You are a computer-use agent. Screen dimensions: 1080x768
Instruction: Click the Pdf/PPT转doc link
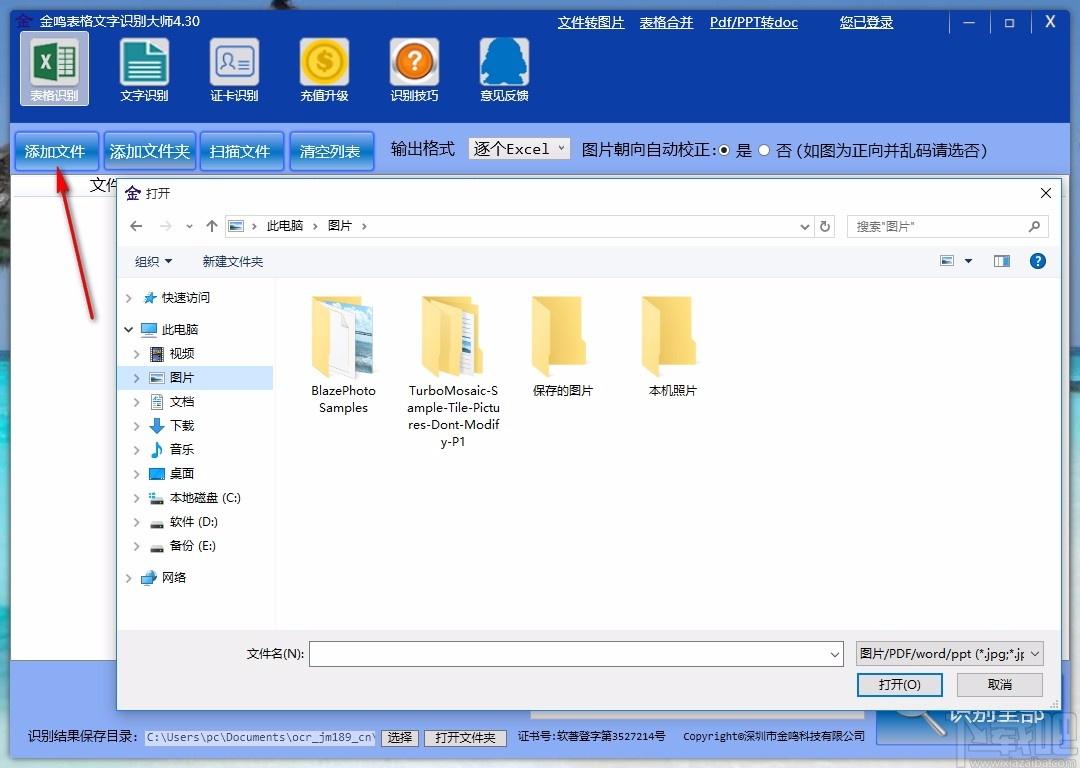[754, 23]
